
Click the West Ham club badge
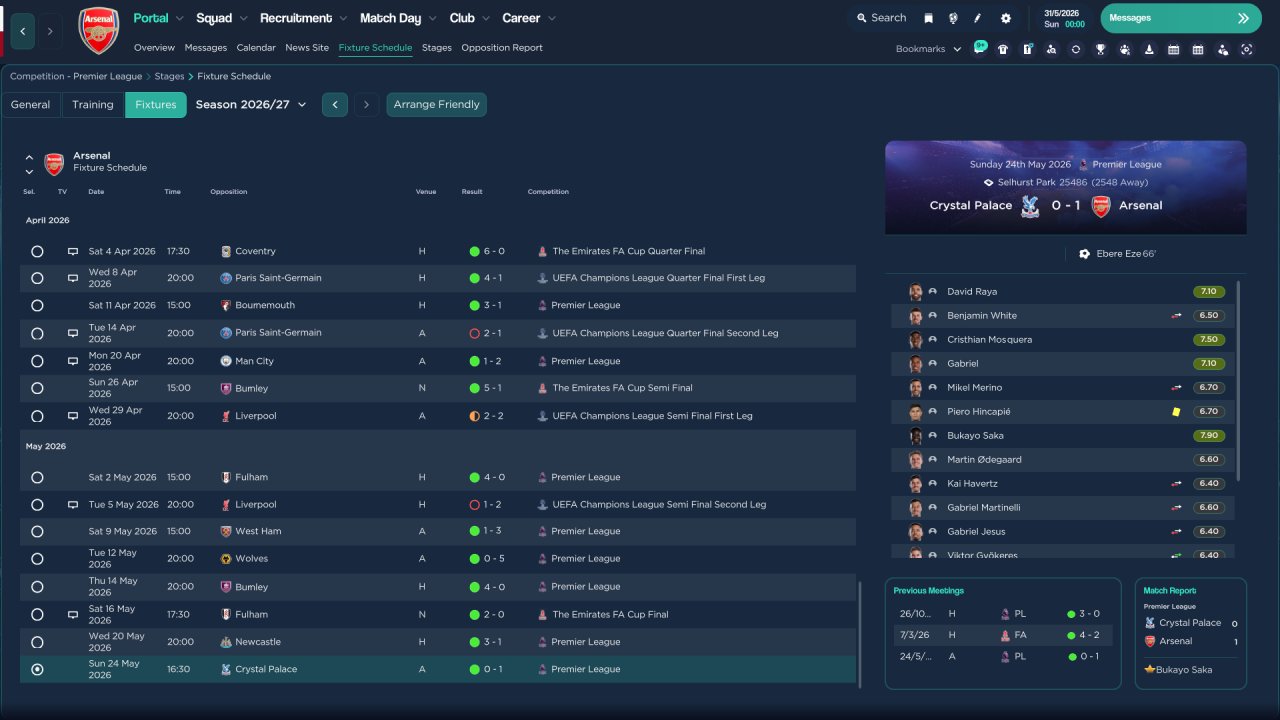226,531
